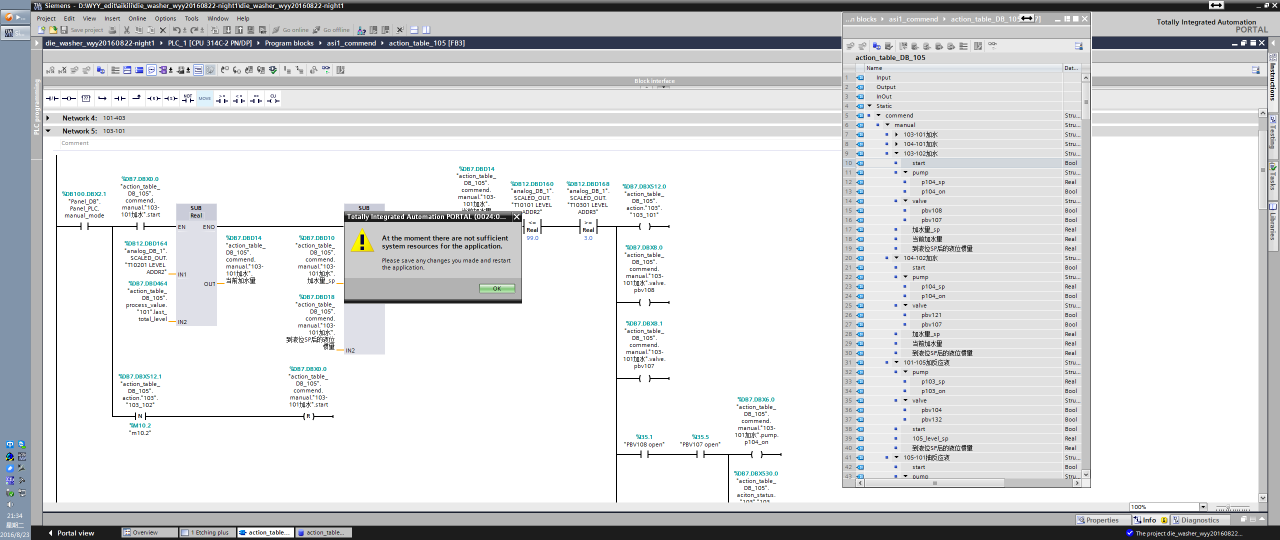
Task: Click the cut (scissors) toolbar icon
Action: (x=125, y=30)
